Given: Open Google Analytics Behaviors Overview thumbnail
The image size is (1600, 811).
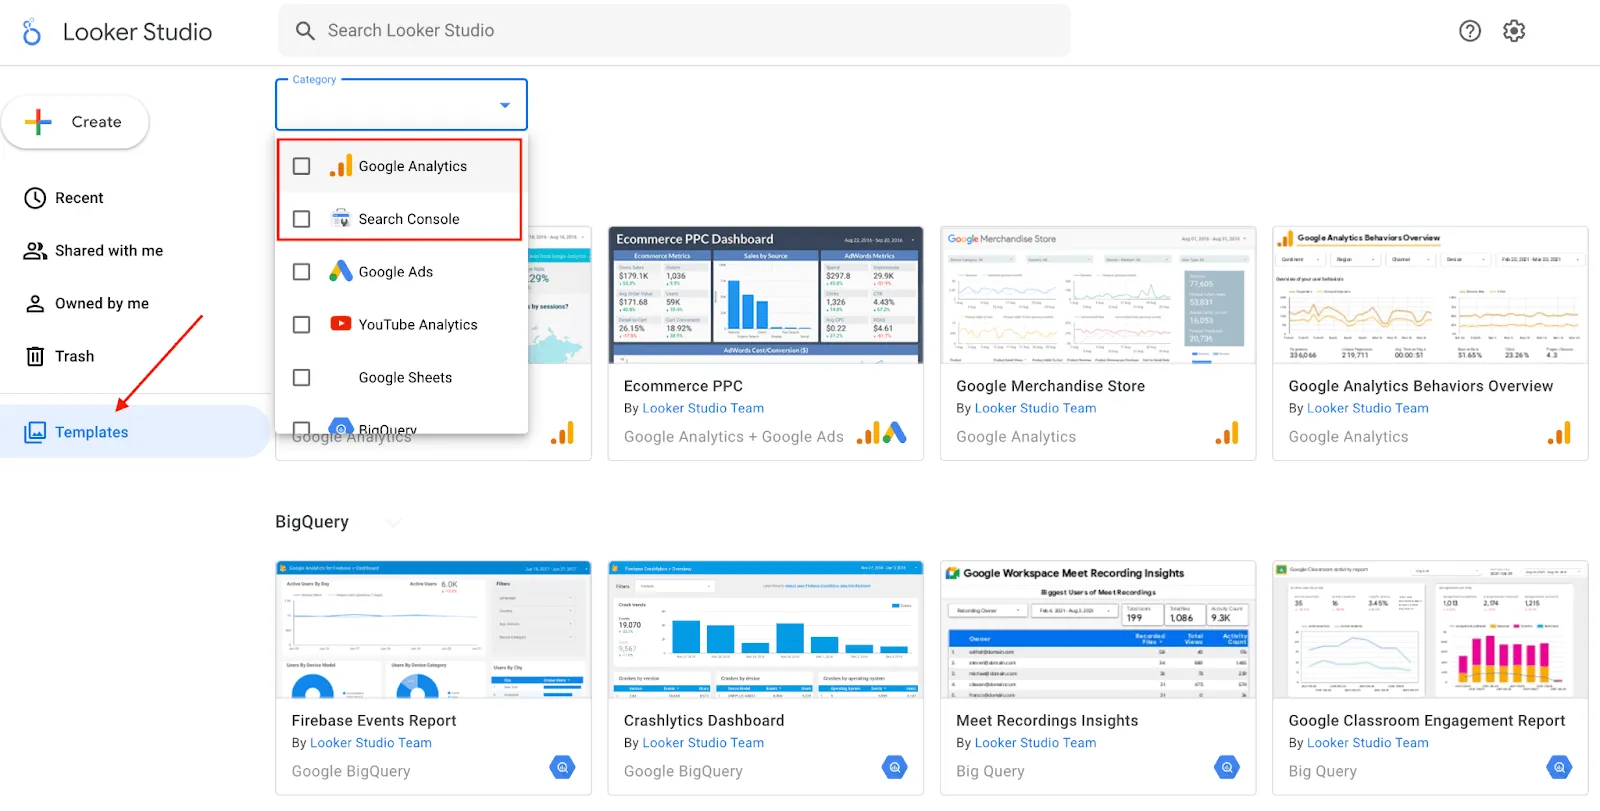Looking at the screenshot, I should [1430, 295].
